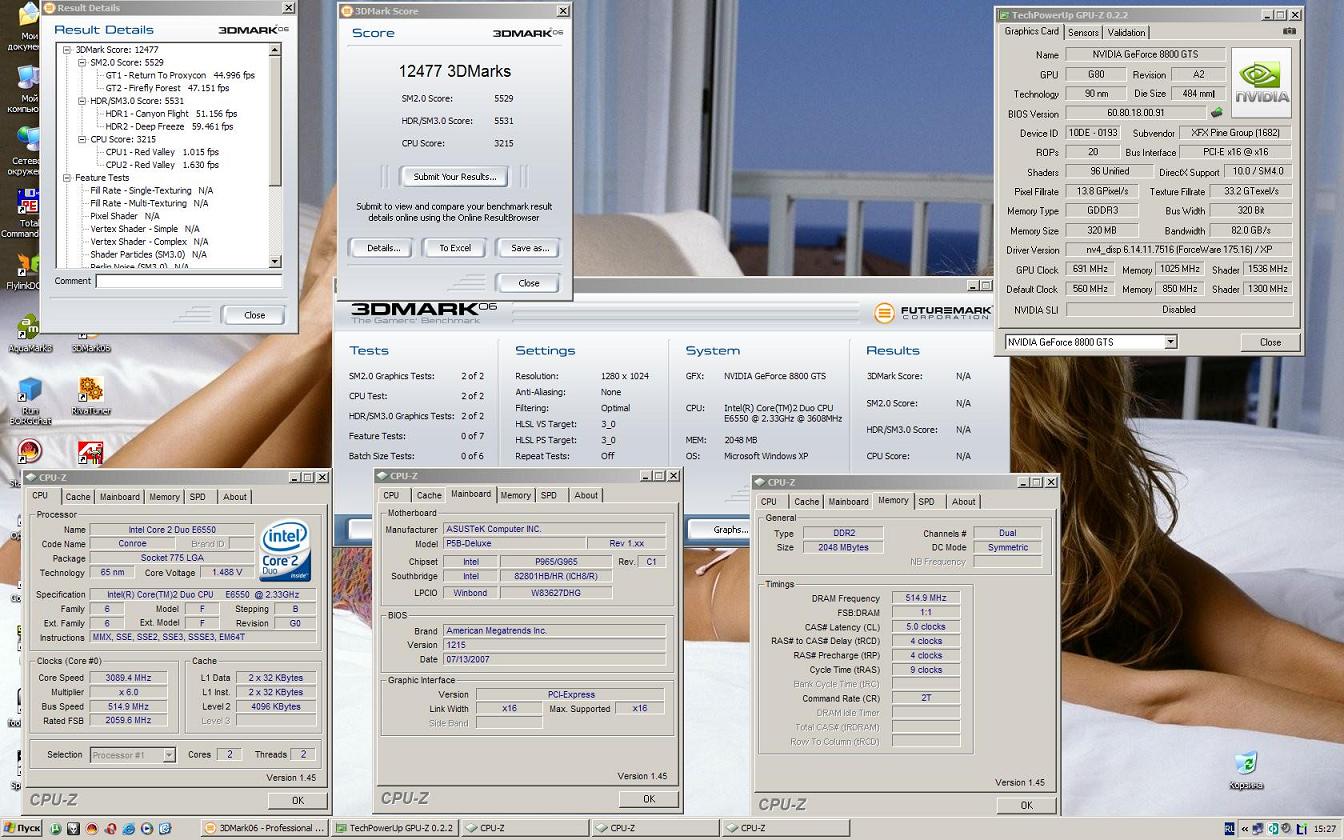Click the DRAM Frequency 514.9 MHz value
Screen dimensions: 1344x840
[x=926, y=598]
